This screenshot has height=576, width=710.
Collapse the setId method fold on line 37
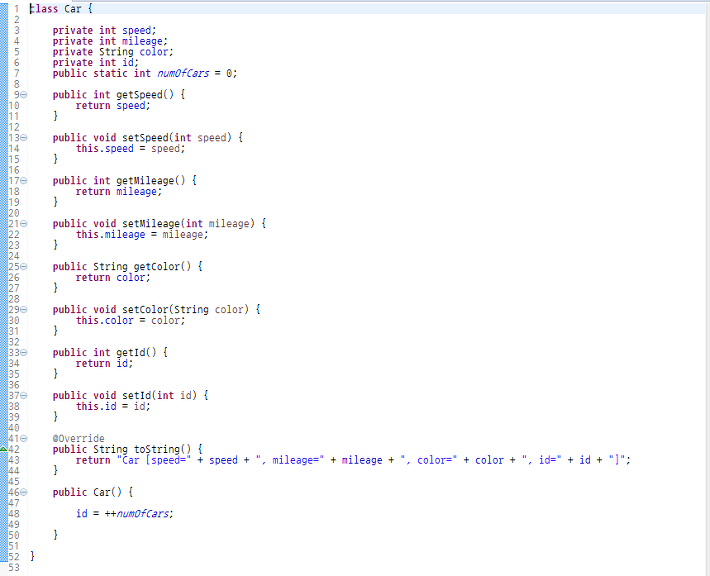(24, 395)
